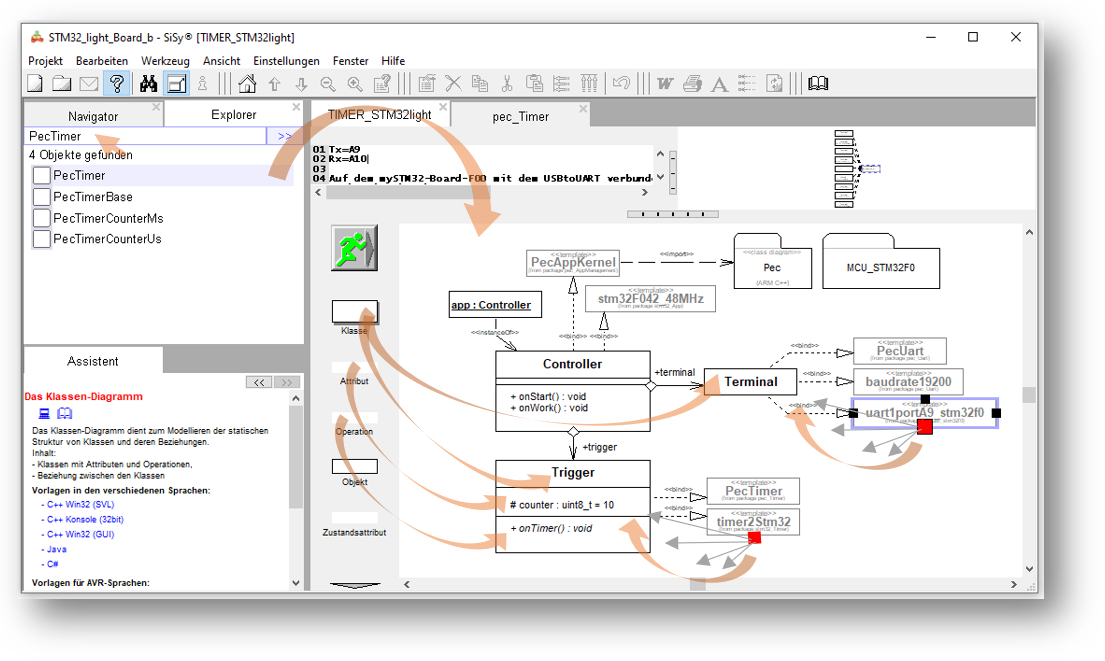1105x661 pixels.
Task: Click the binoculars search icon
Action: click(148, 84)
